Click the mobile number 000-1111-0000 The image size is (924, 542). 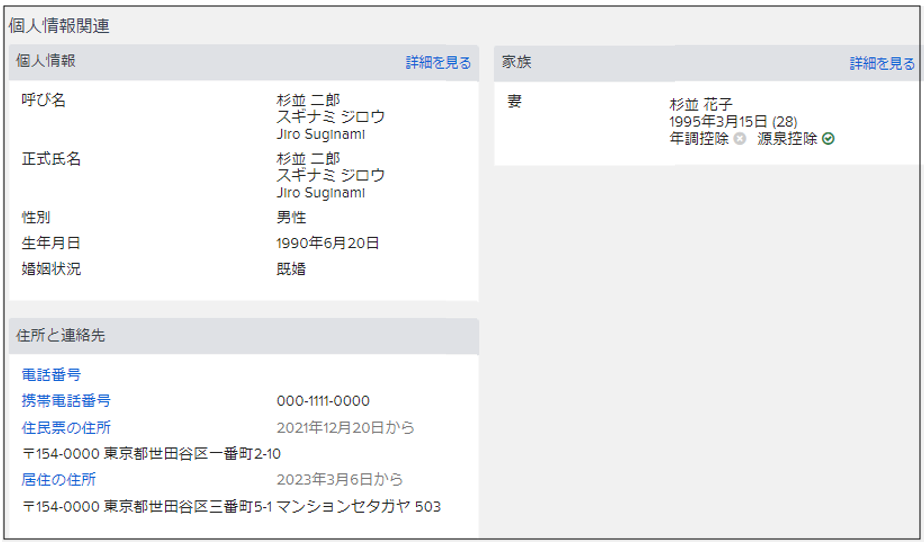(323, 401)
